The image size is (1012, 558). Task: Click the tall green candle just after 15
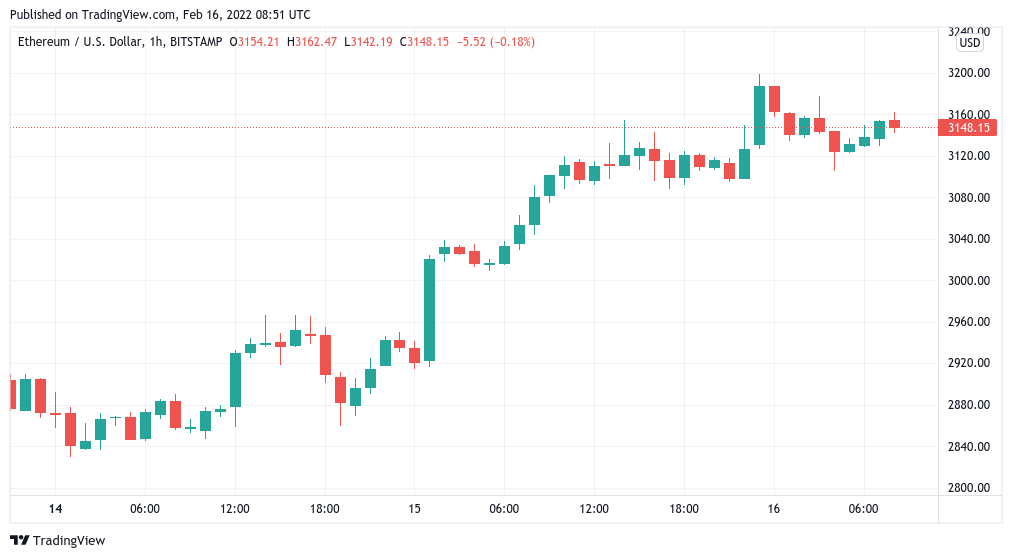(x=430, y=310)
